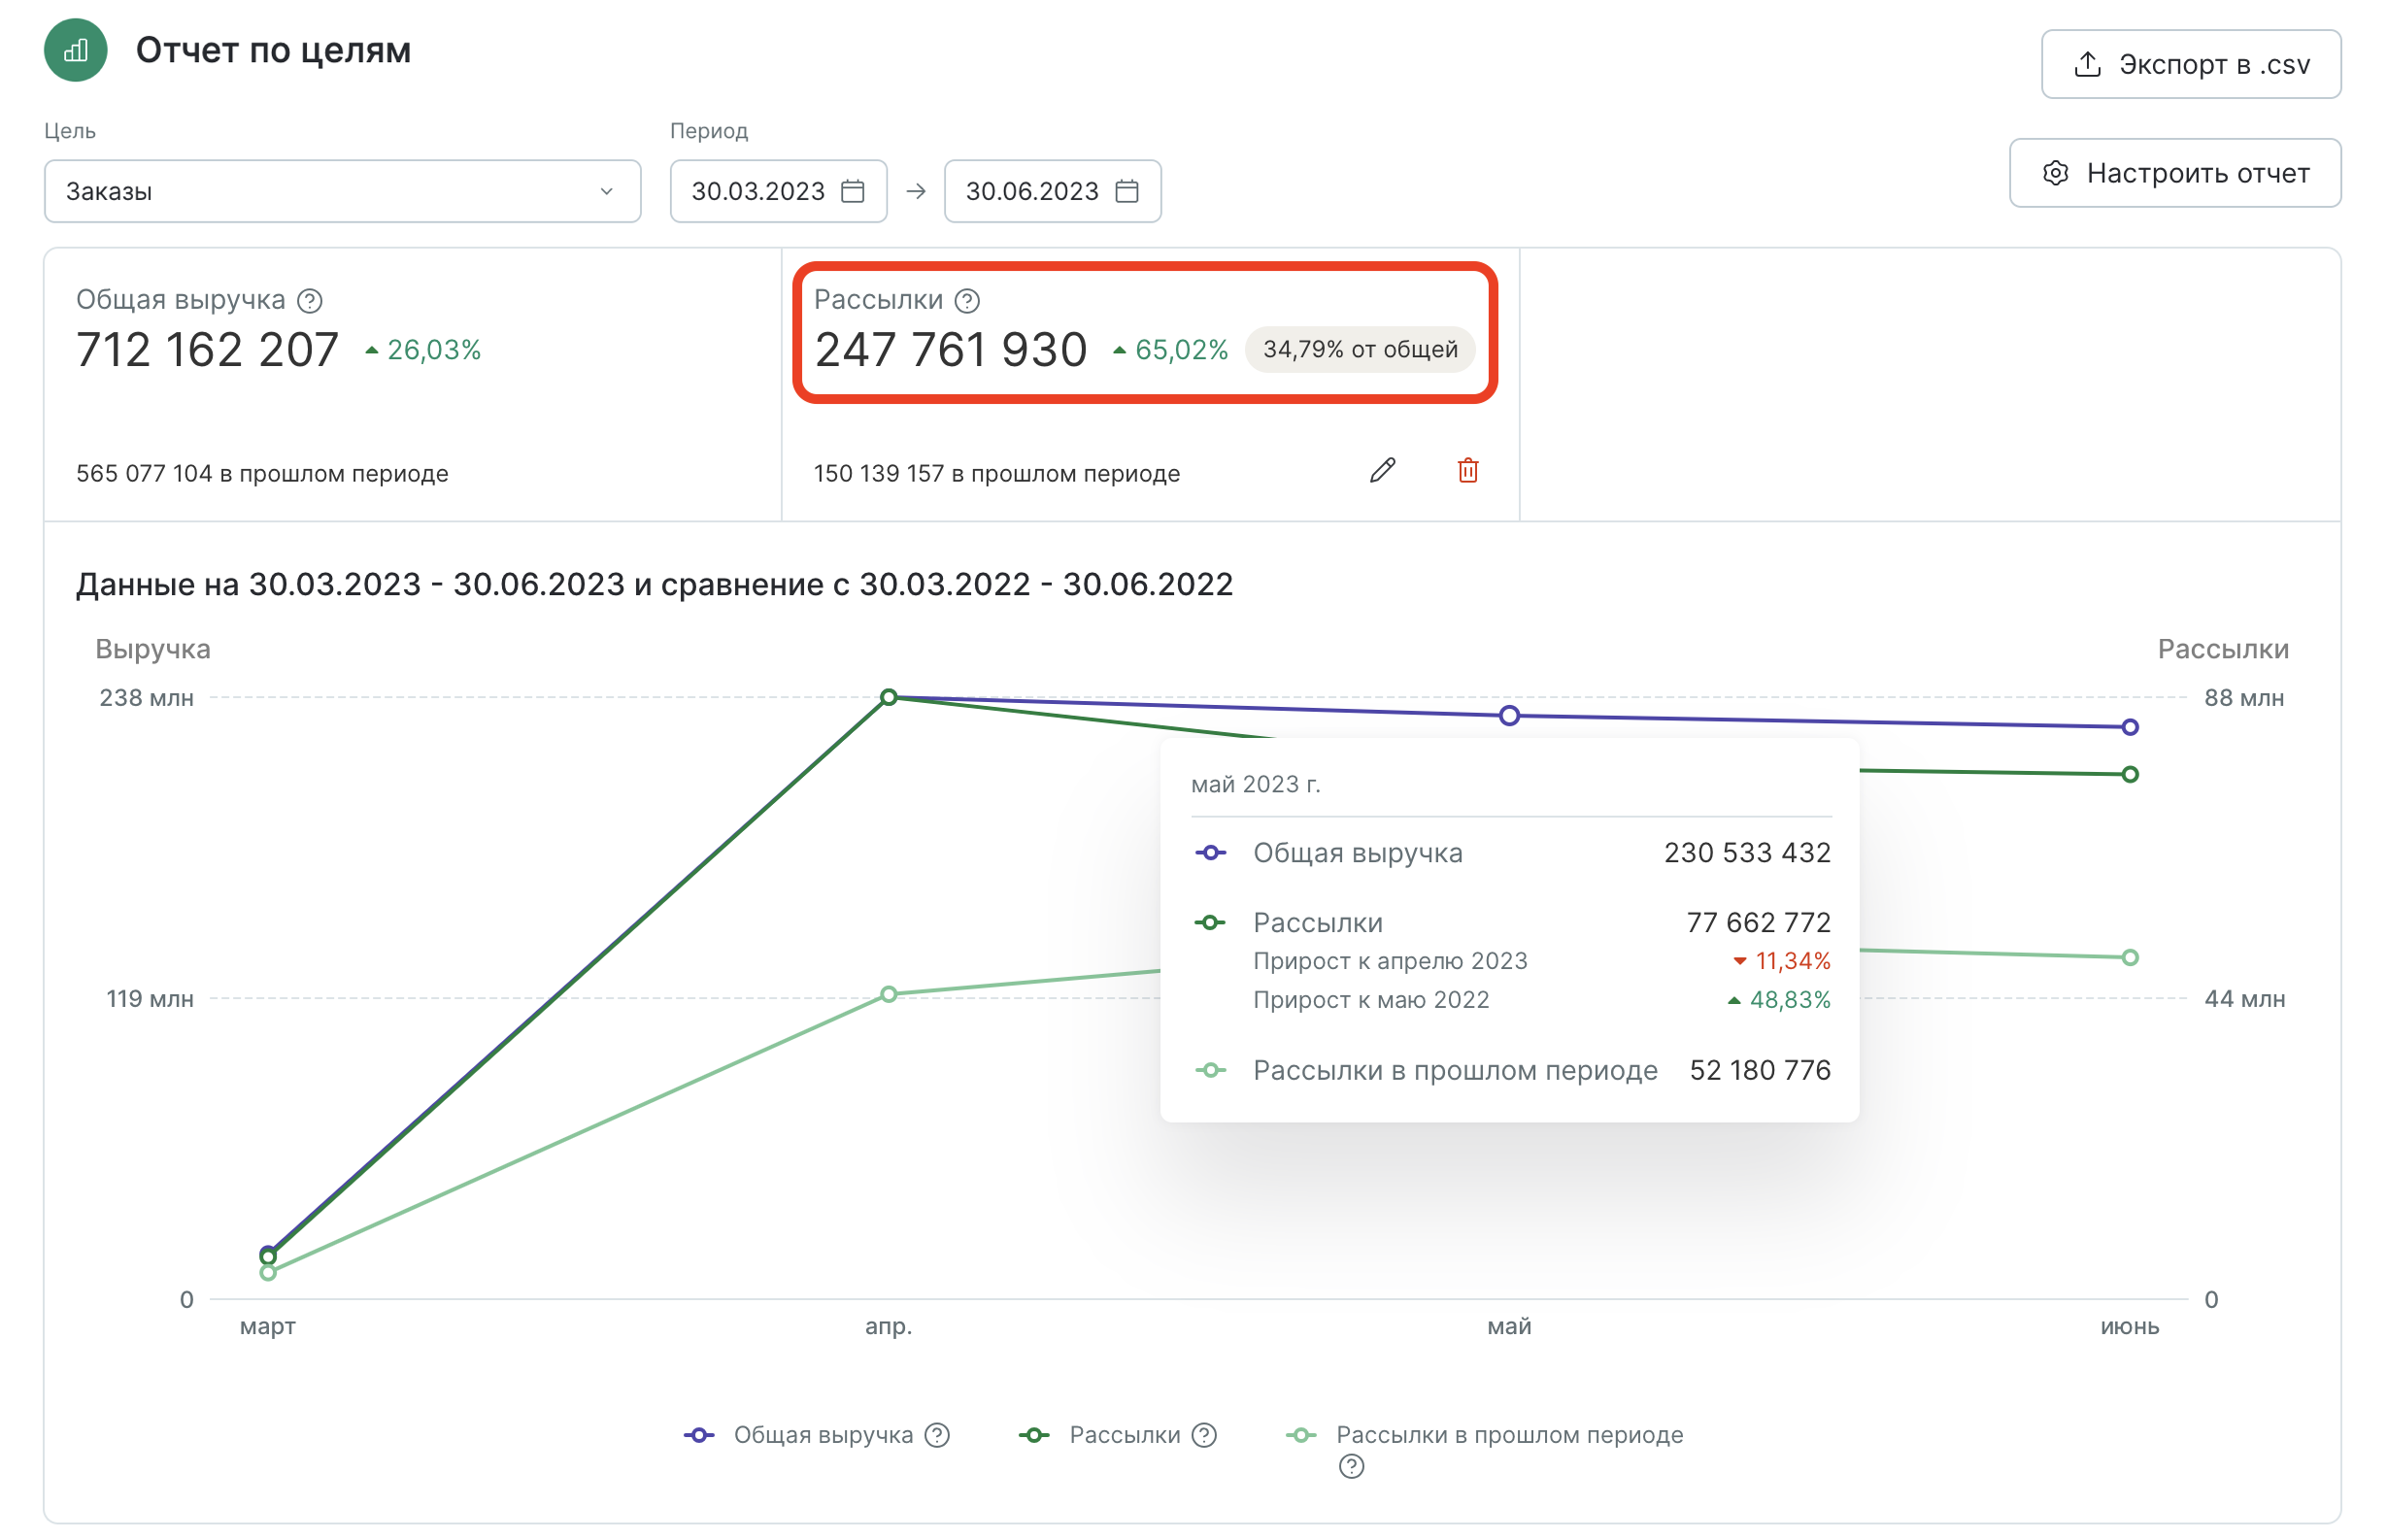Click the 247 761 930 mailing value
This screenshot has width=2387, height=1540.
(950, 349)
